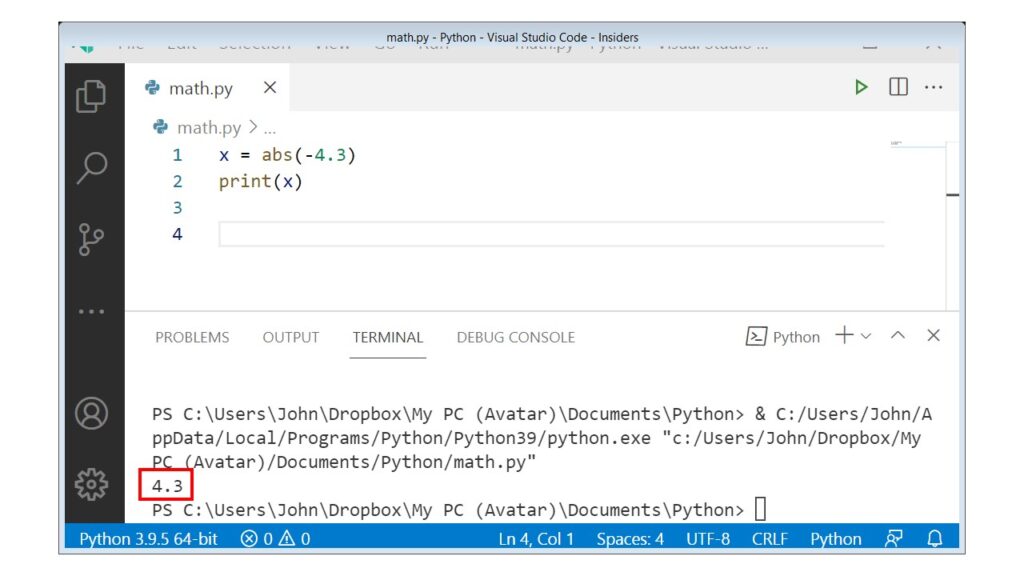Click the editor vertical scrollbar
1024x576 pixels.
[x=952, y=225]
